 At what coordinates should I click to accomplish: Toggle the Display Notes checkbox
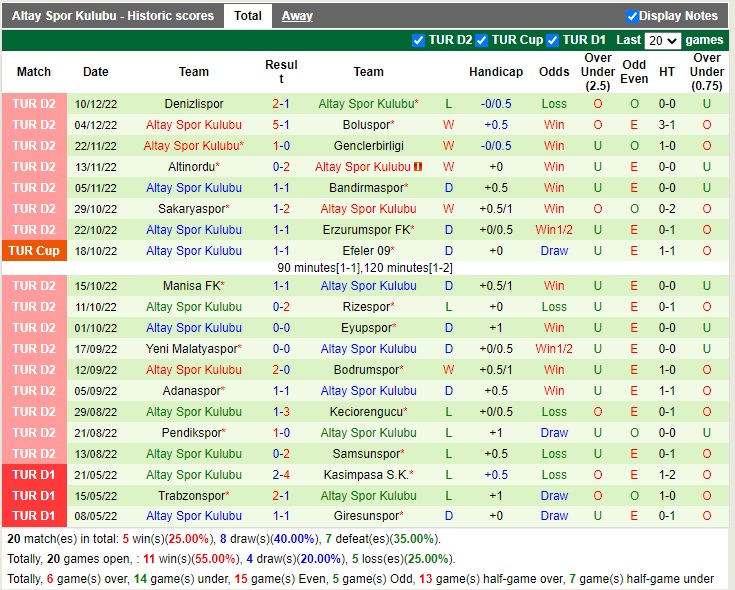point(632,16)
